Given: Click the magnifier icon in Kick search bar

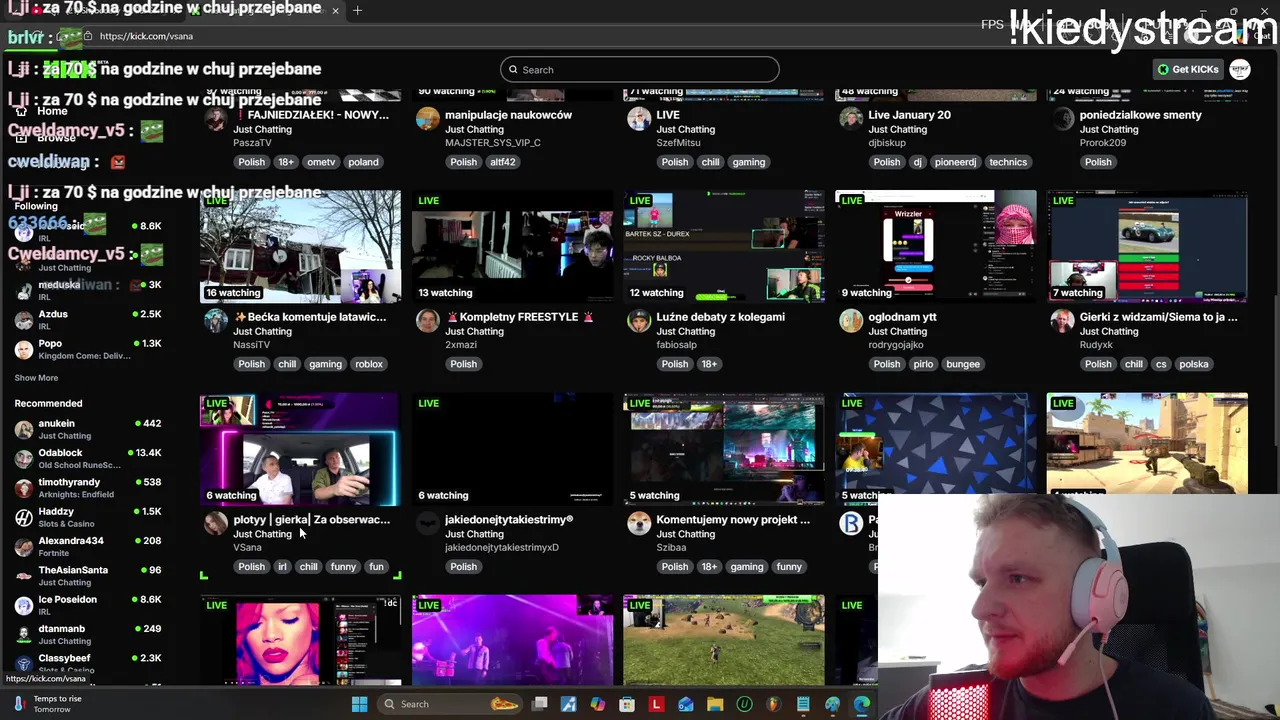Looking at the screenshot, I should tap(513, 70).
